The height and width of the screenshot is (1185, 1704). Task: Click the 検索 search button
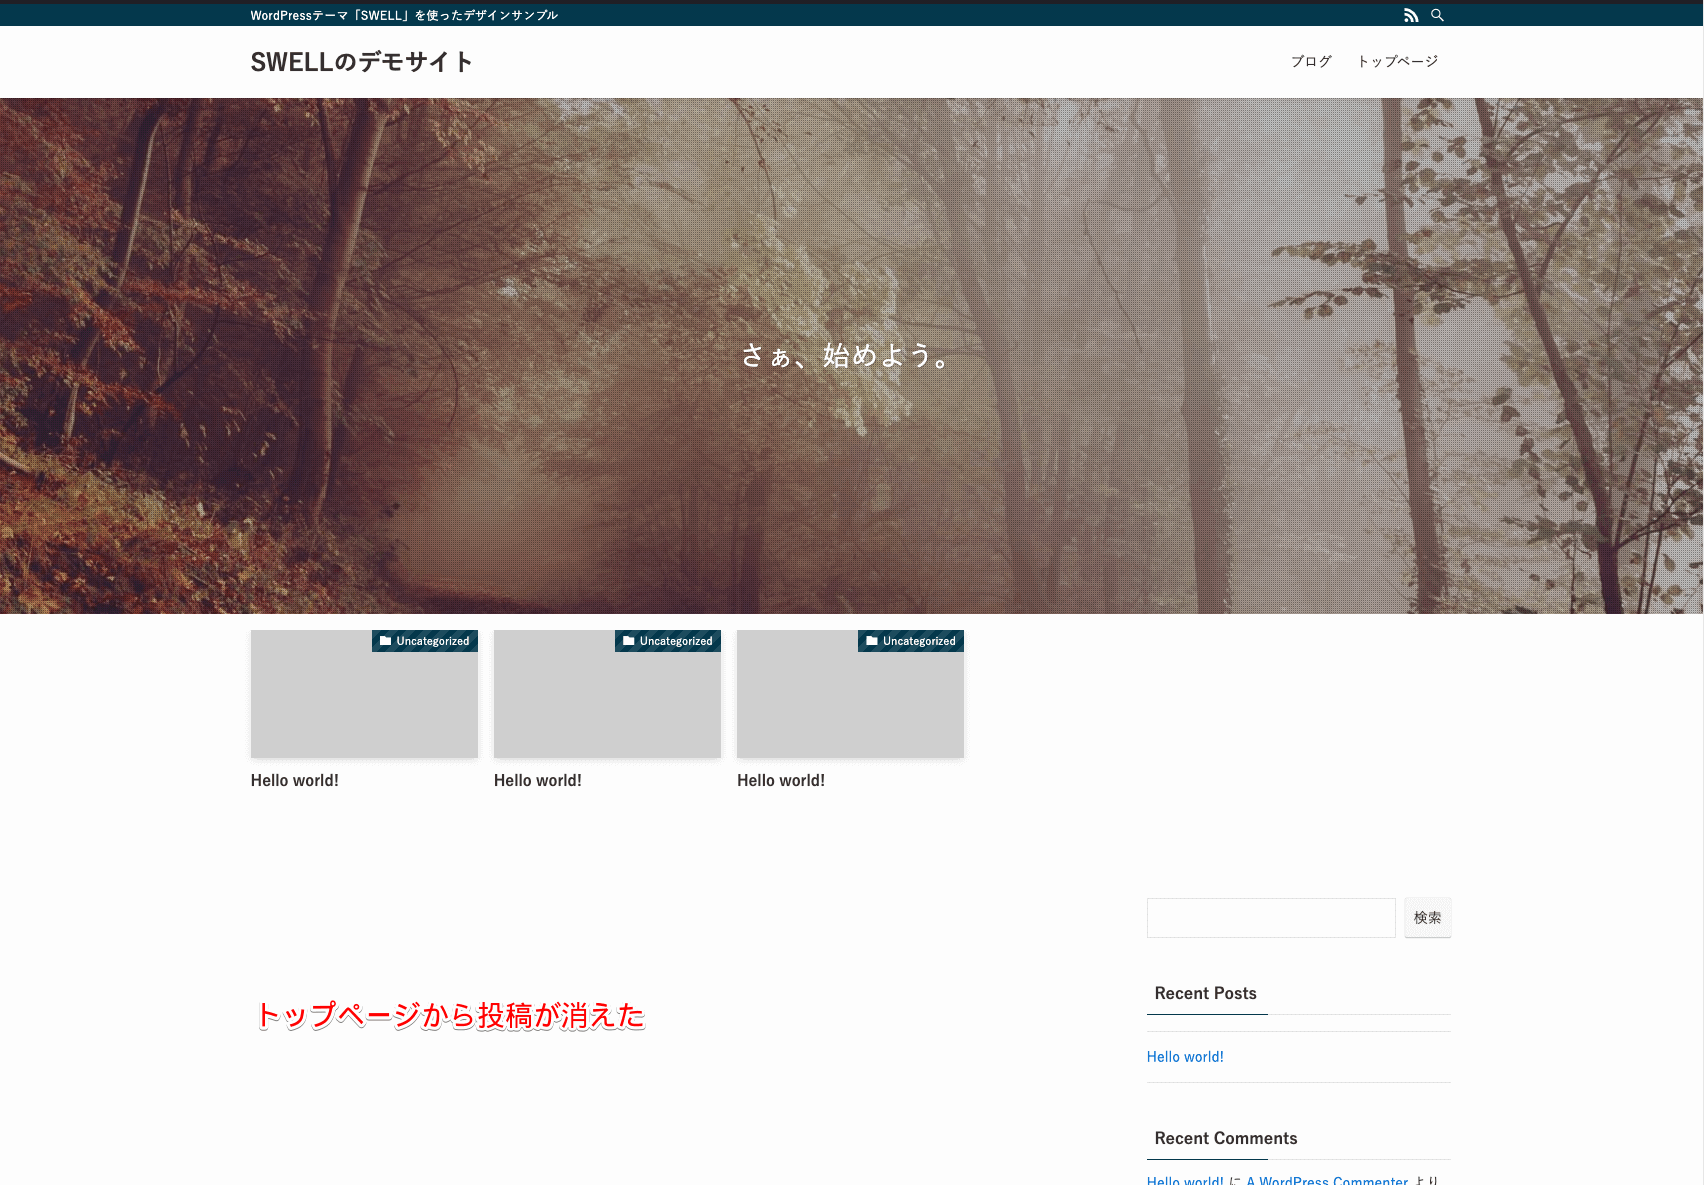[x=1427, y=917]
